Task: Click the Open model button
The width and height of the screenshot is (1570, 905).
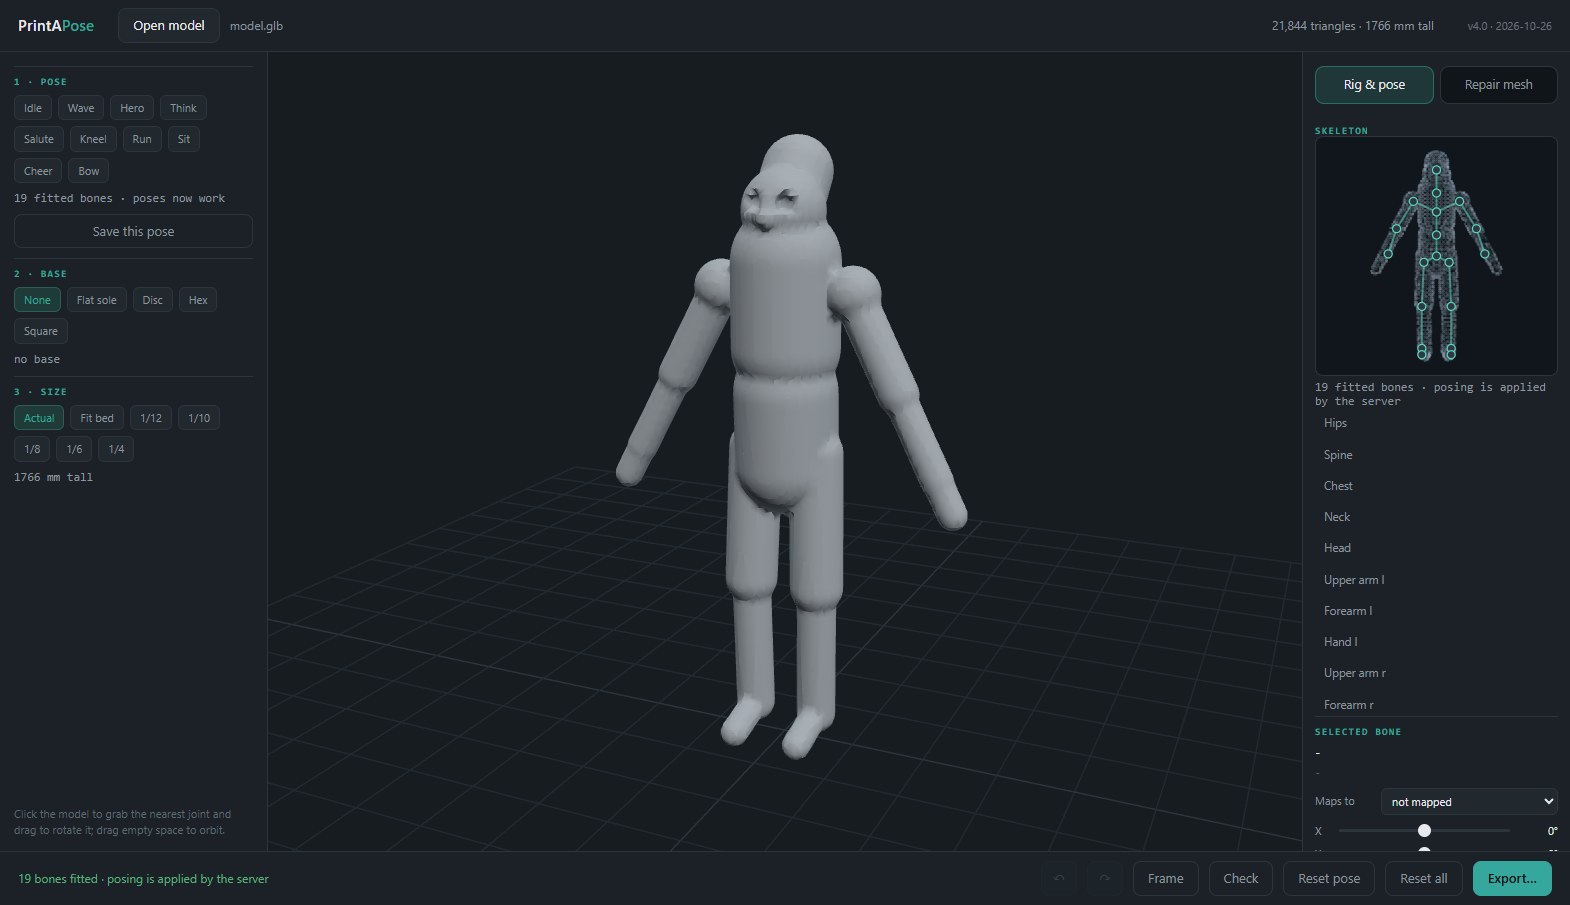Action: click(x=169, y=25)
